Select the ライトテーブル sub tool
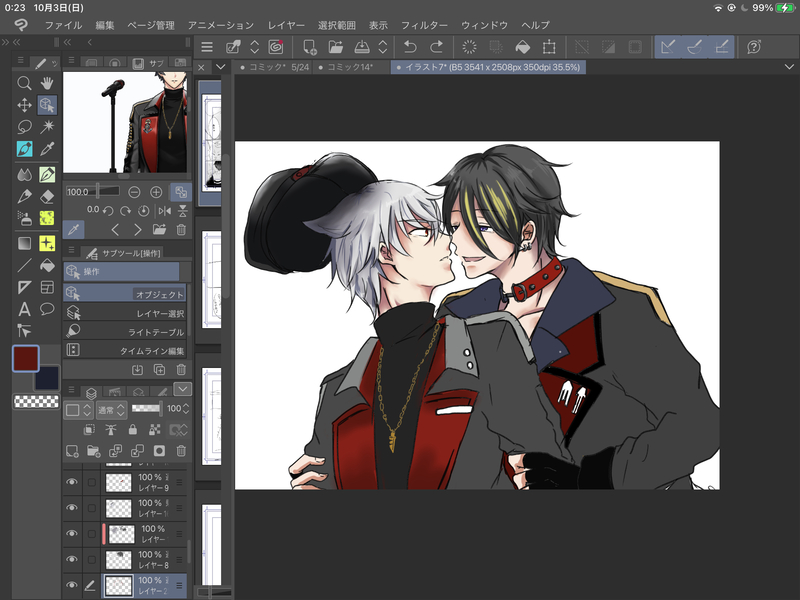This screenshot has height=600, width=800. (x=125, y=332)
